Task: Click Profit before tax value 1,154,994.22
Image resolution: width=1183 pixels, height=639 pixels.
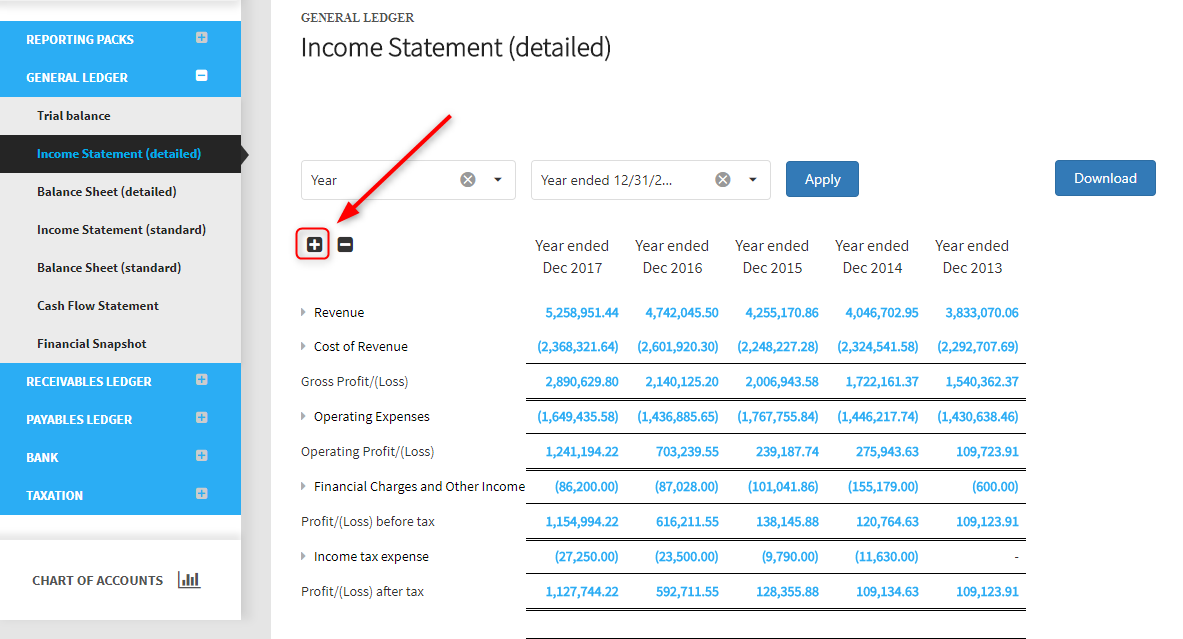Action: (582, 522)
